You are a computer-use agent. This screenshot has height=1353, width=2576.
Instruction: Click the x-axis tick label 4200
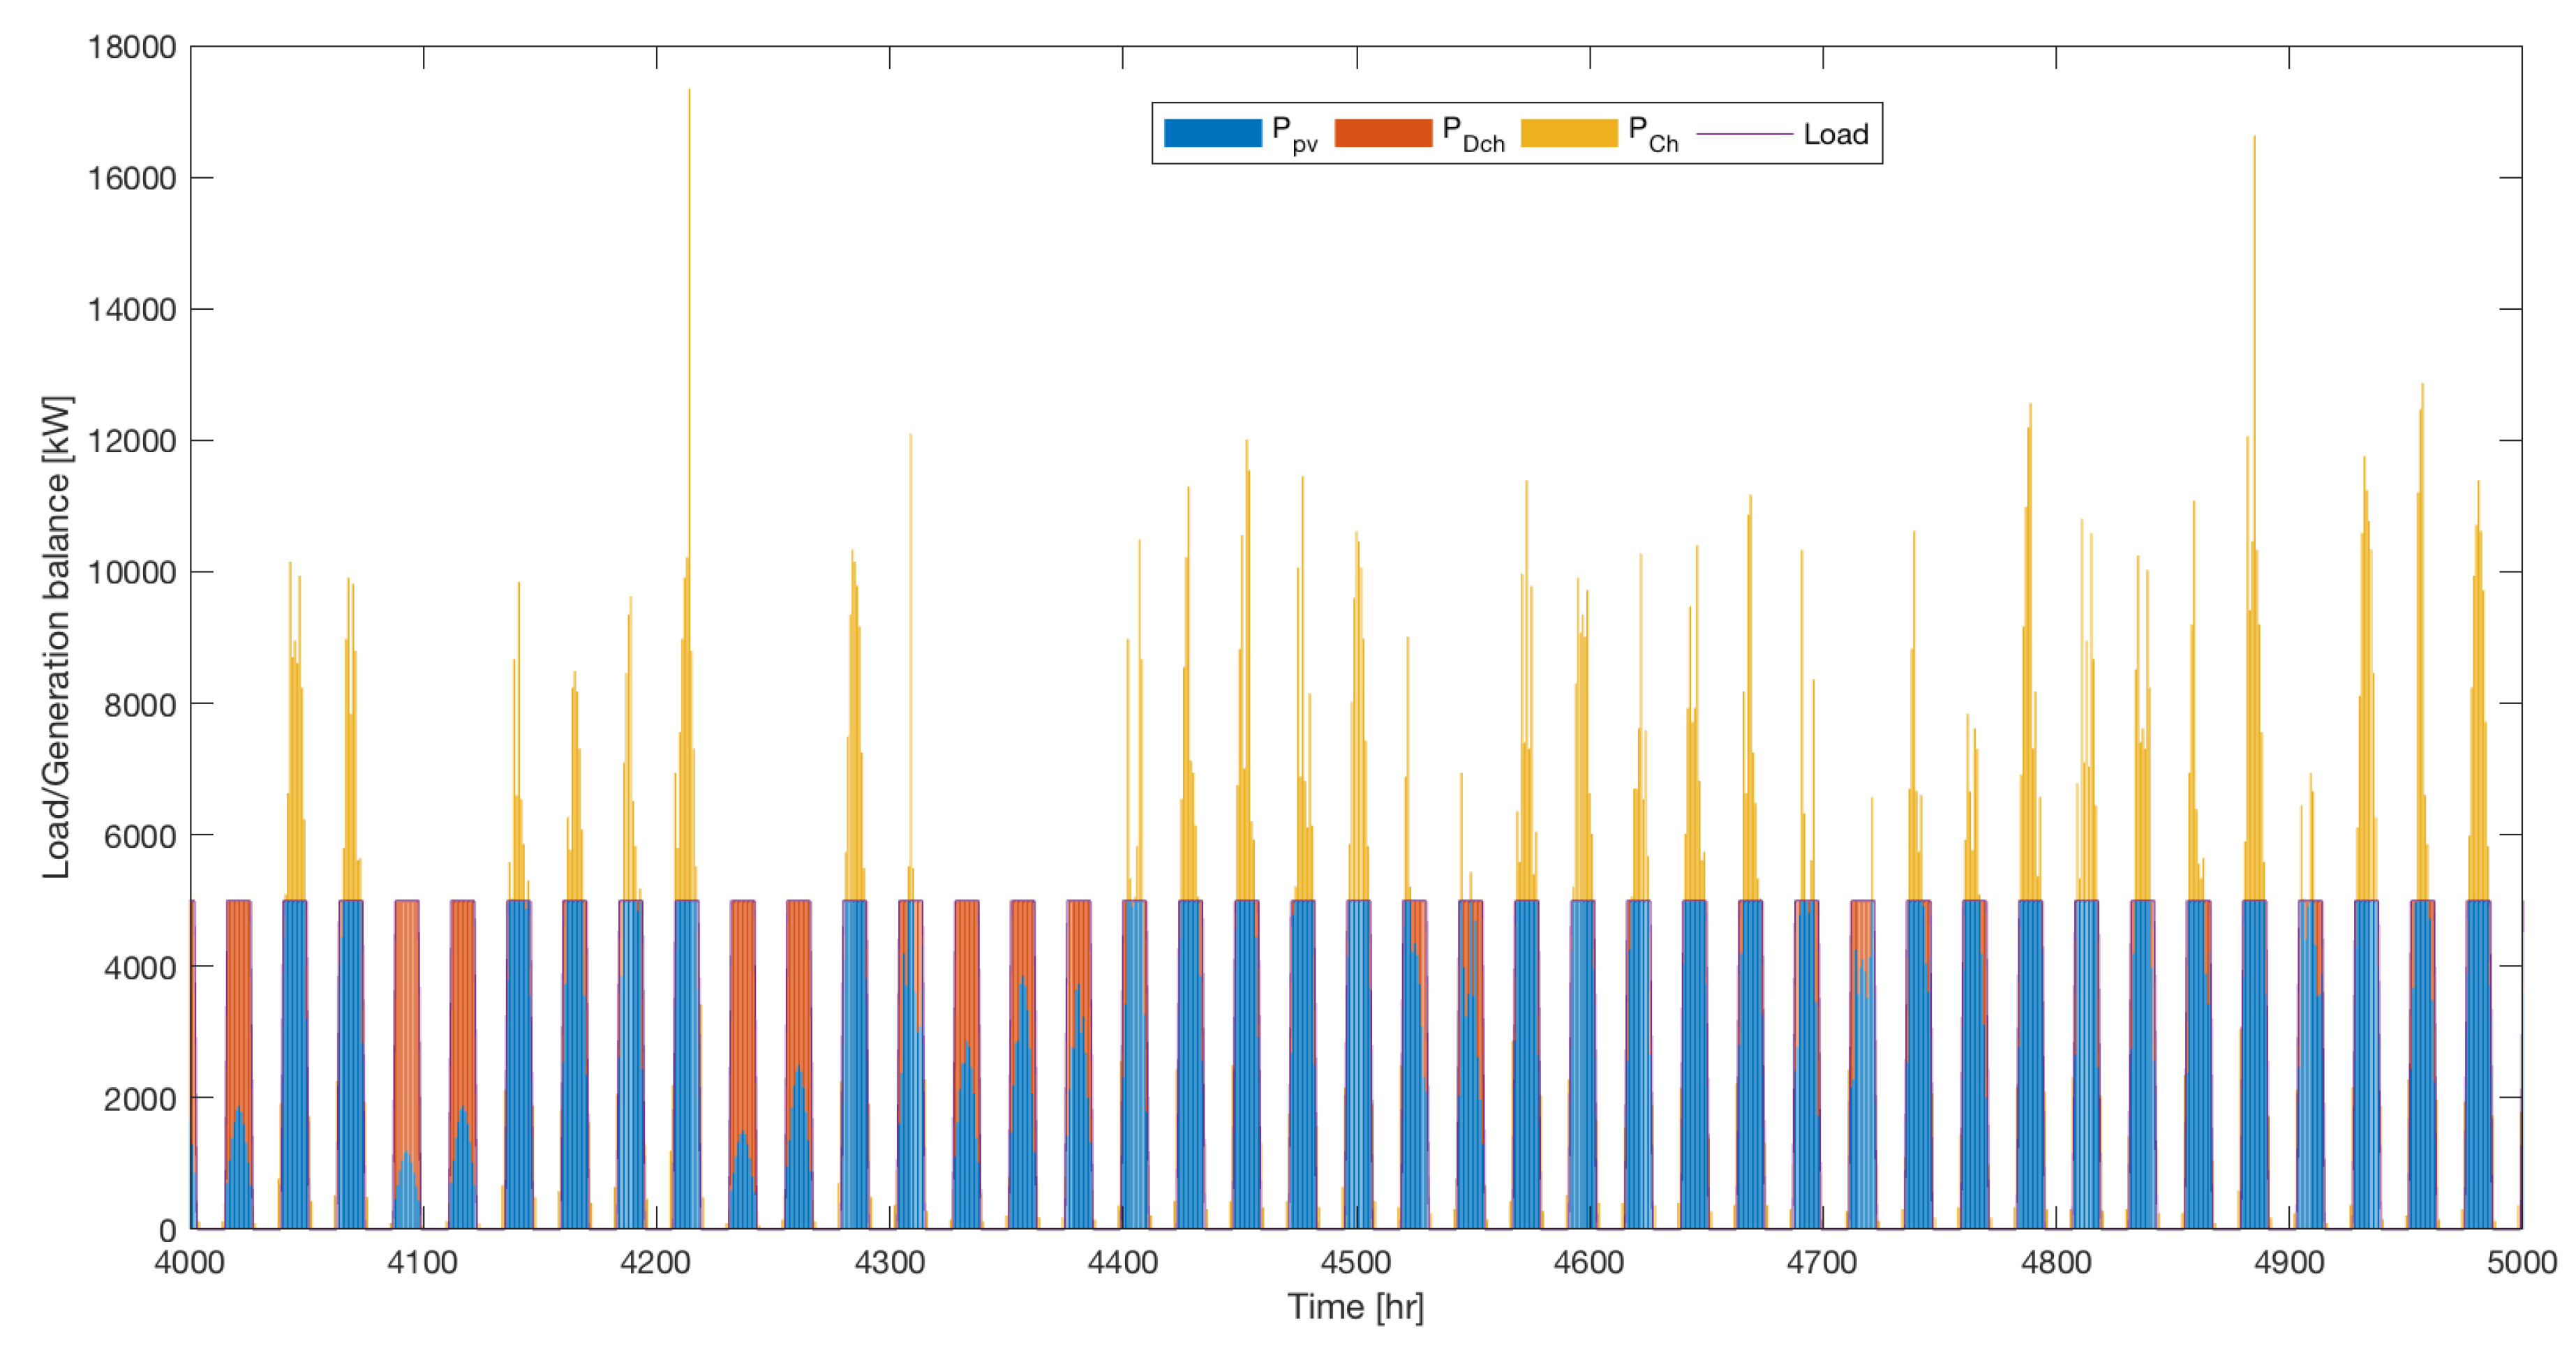tap(656, 1262)
